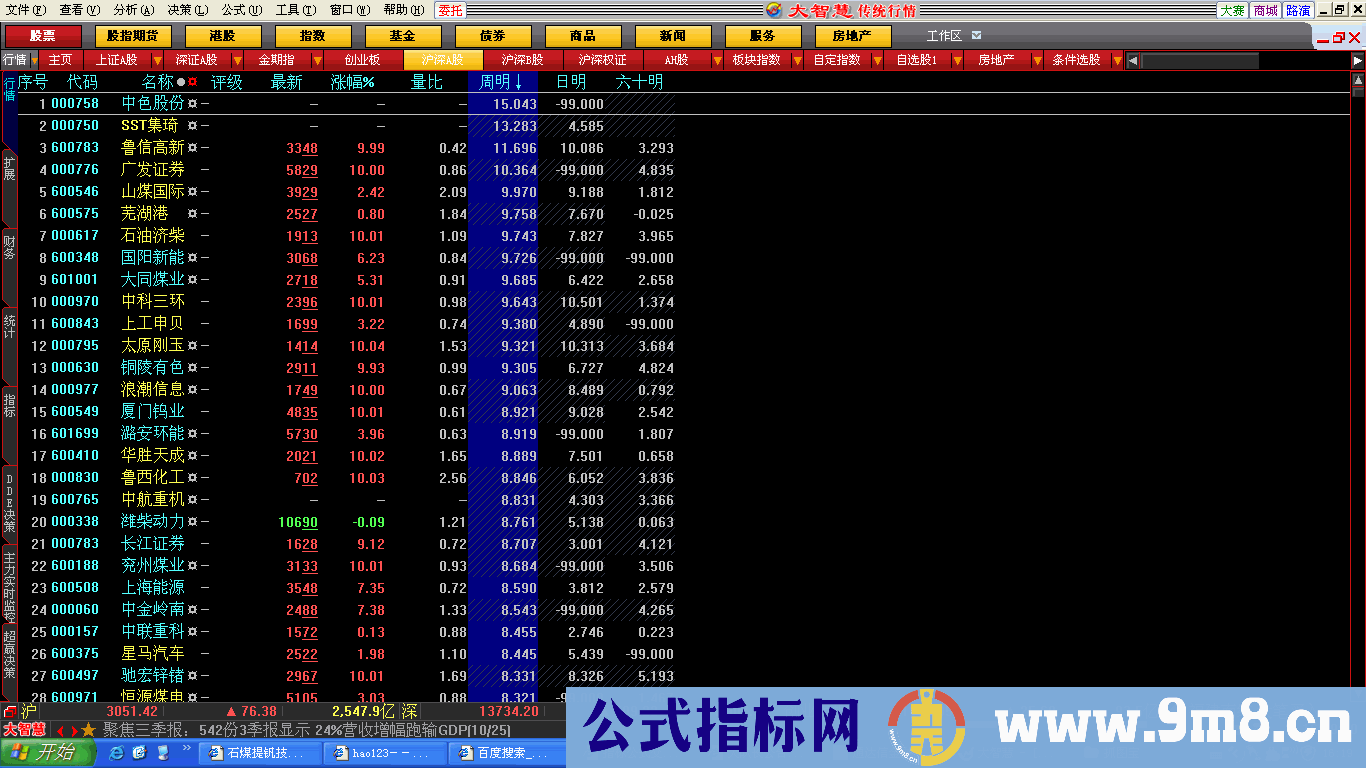Click the red window icon beside 沪 index
Image resolution: width=1366 pixels, height=768 pixels.
9,711
